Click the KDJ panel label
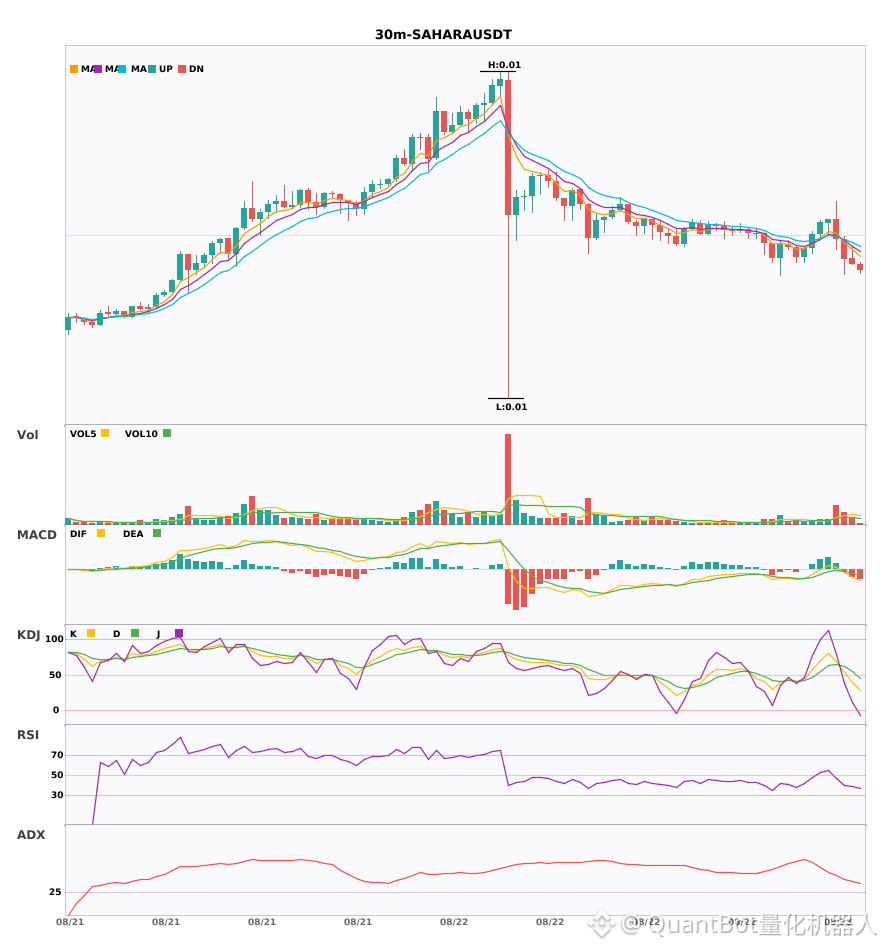This screenshot has height=950, width=885. pyautogui.click(x=28, y=635)
